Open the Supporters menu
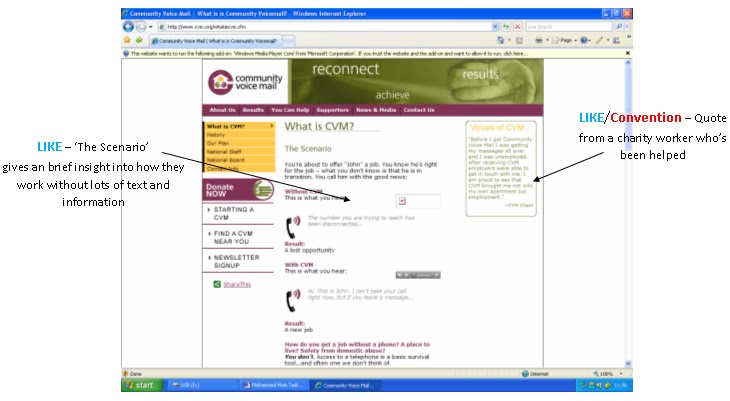730x401 pixels. pos(332,110)
